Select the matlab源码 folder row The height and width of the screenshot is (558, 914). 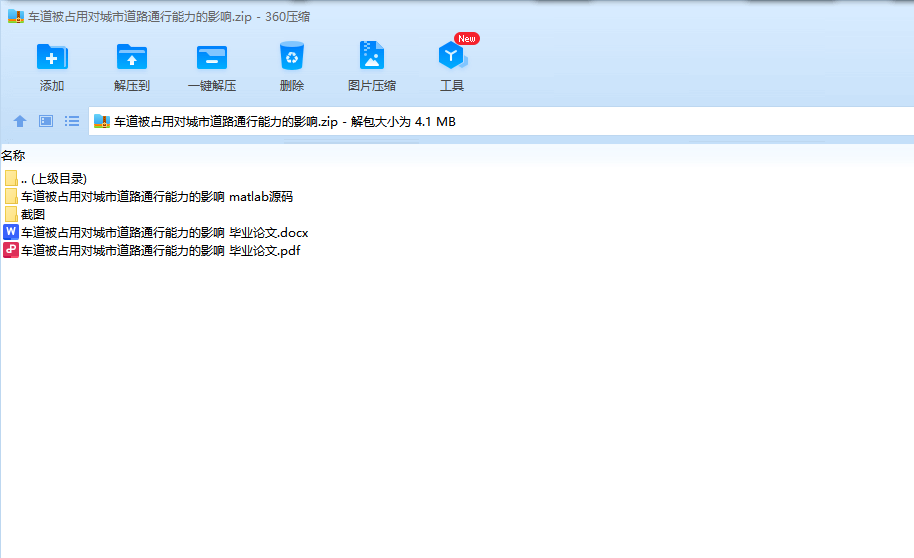coord(148,196)
